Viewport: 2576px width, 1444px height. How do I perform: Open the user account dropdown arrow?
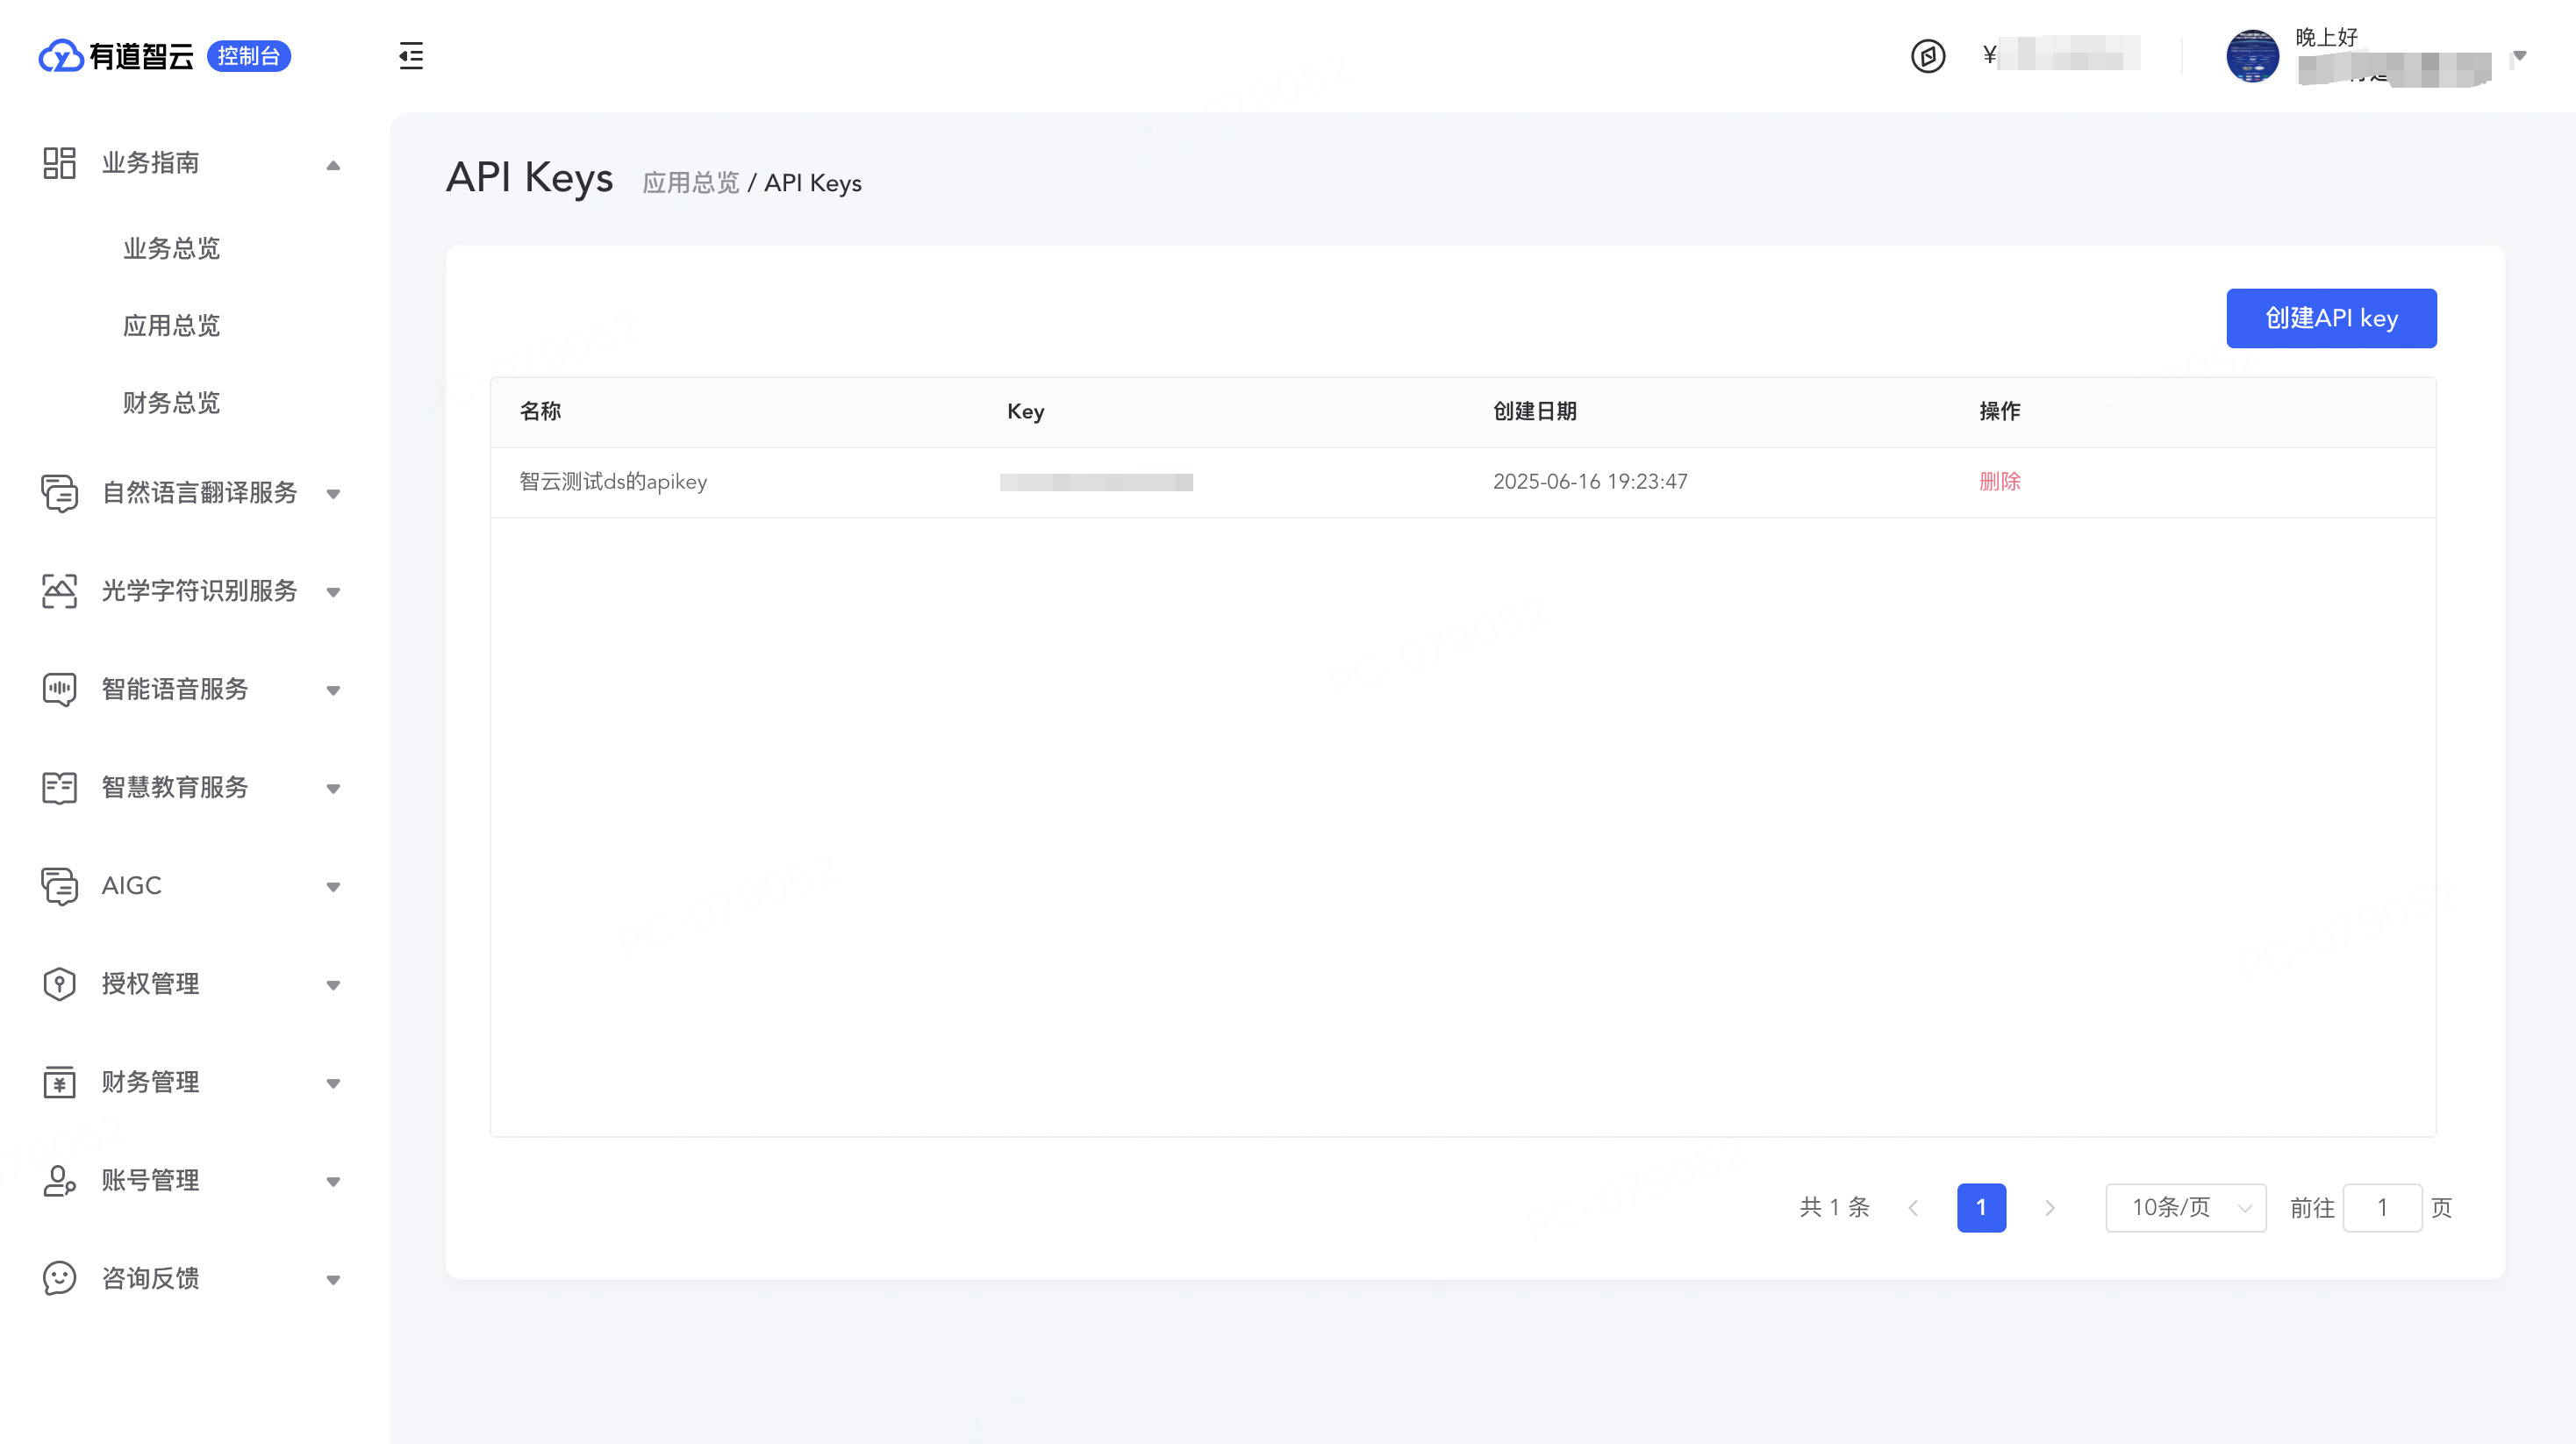[x=2520, y=56]
